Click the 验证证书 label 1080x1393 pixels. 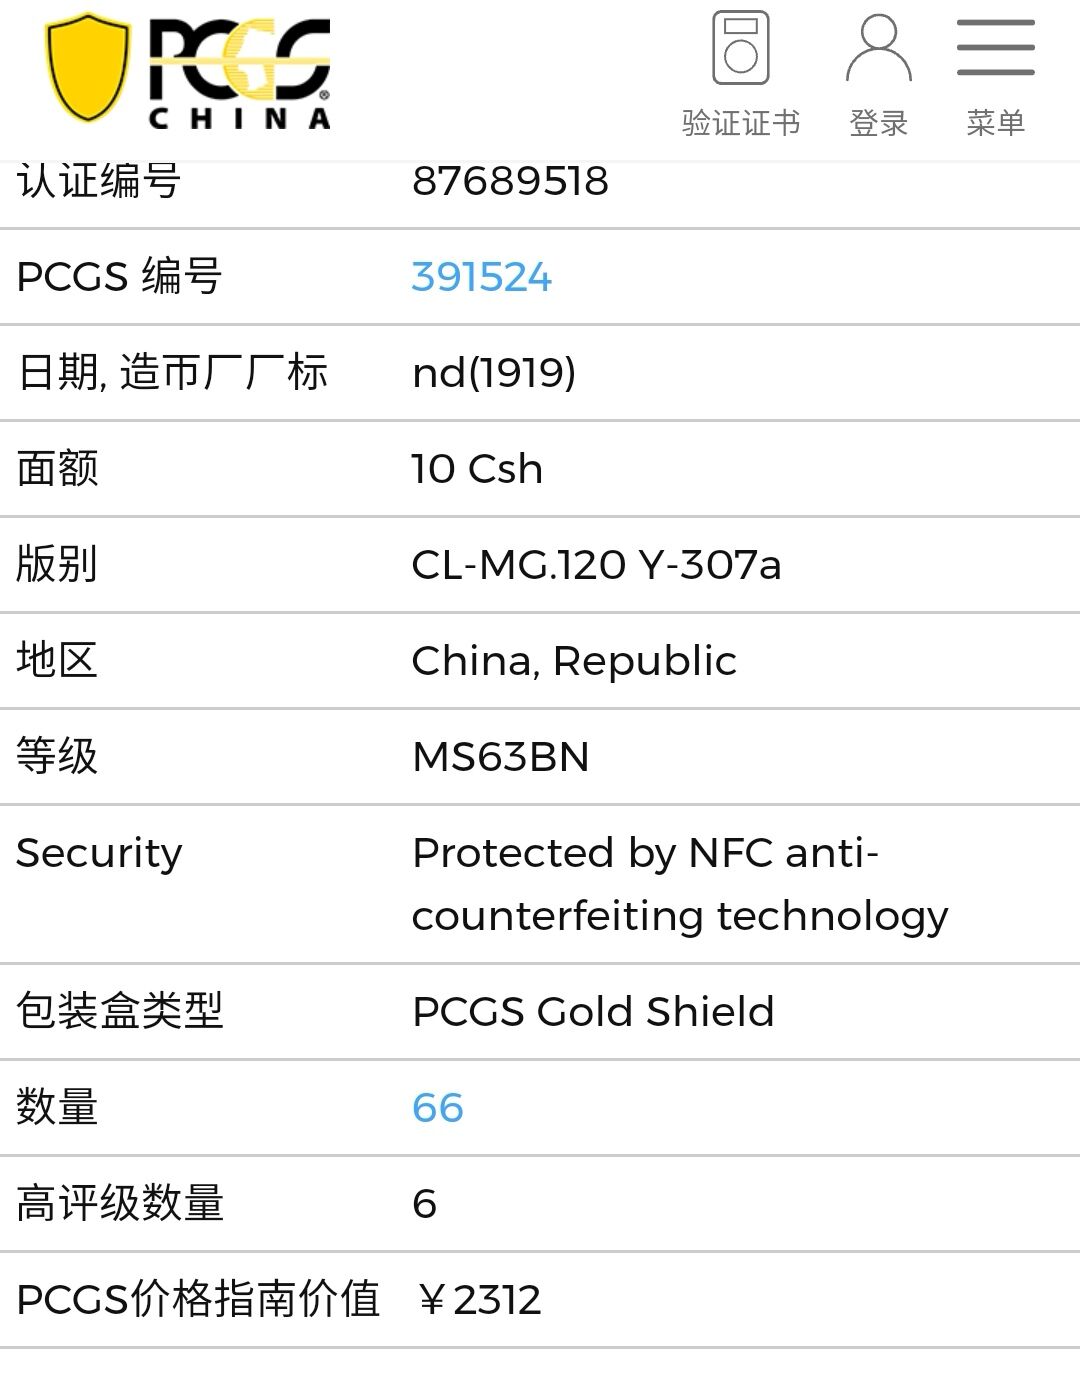pyautogui.click(x=740, y=123)
